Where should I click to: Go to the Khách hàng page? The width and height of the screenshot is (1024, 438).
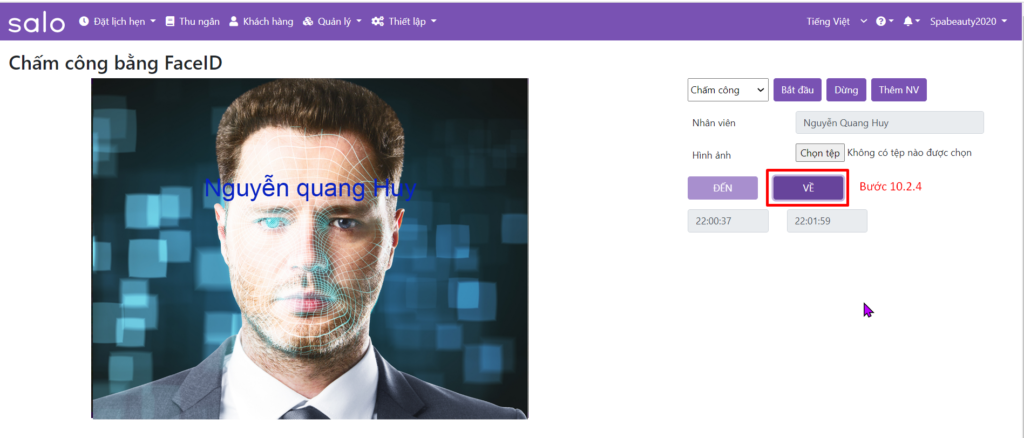[261, 22]
